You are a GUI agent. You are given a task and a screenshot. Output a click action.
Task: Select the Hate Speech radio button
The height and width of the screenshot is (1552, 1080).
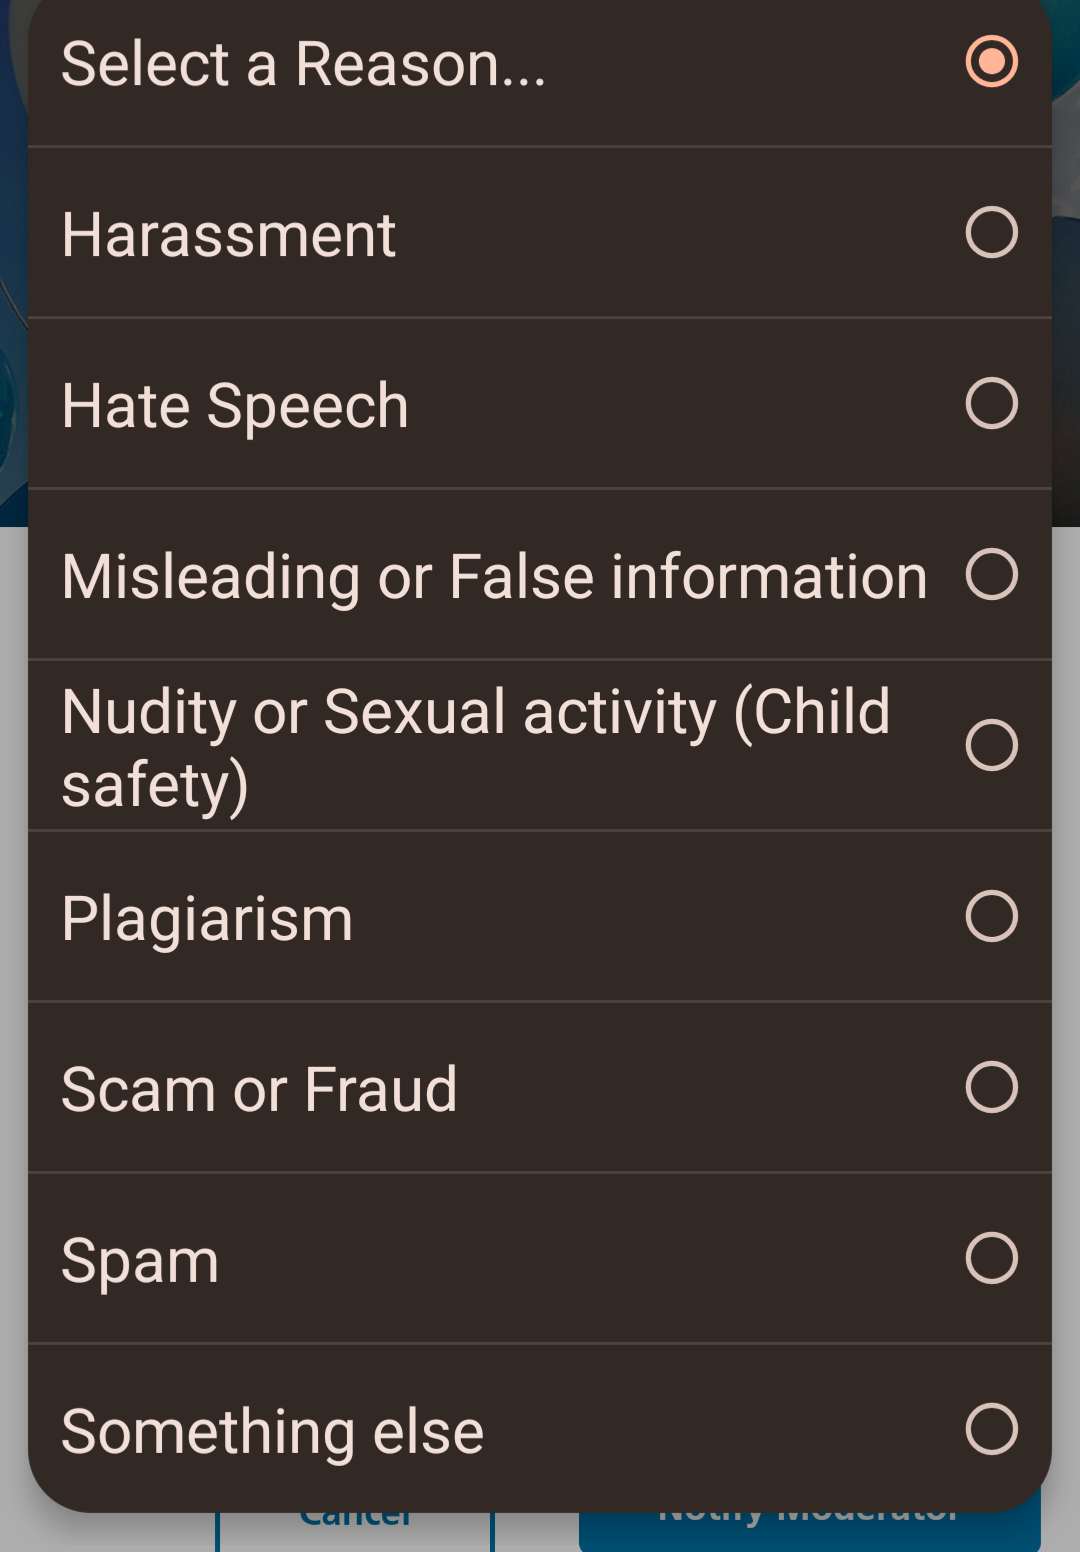click(991, 404)
